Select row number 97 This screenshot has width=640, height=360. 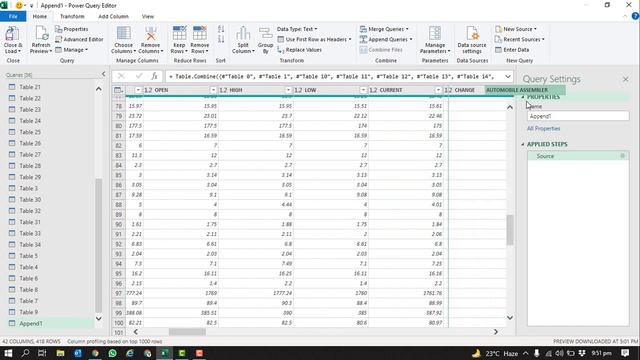[118, 293]
